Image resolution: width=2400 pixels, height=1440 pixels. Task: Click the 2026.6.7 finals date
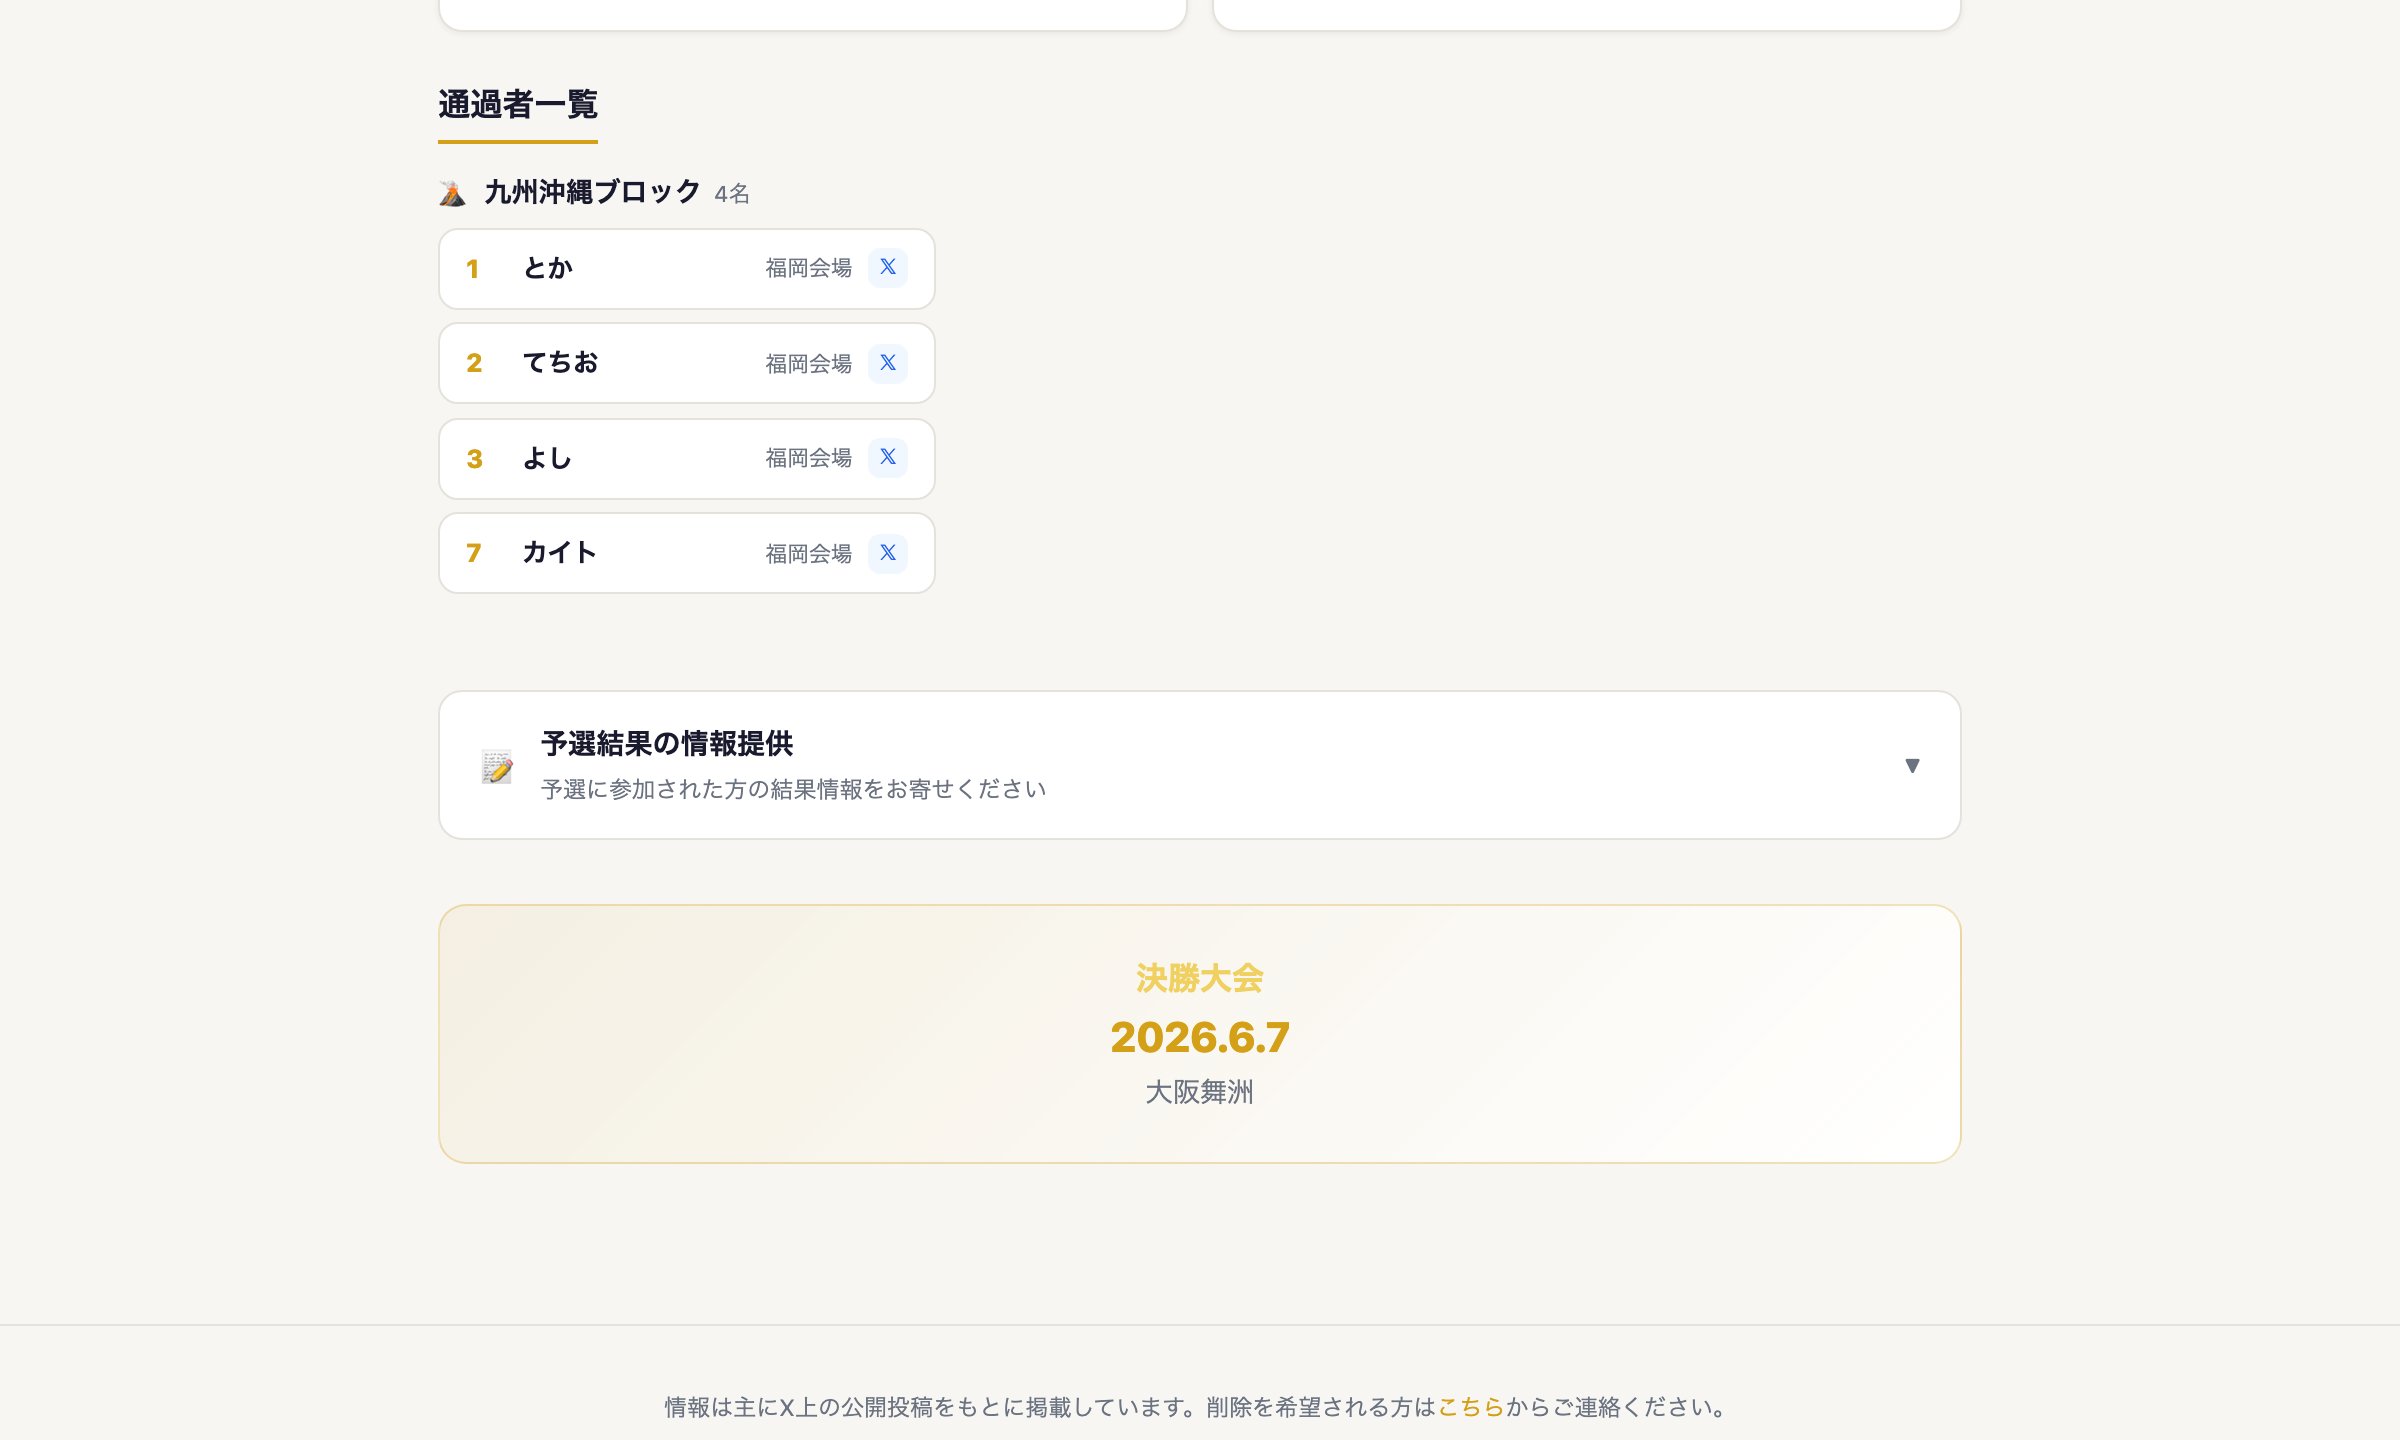(x=1200, y=1037)
